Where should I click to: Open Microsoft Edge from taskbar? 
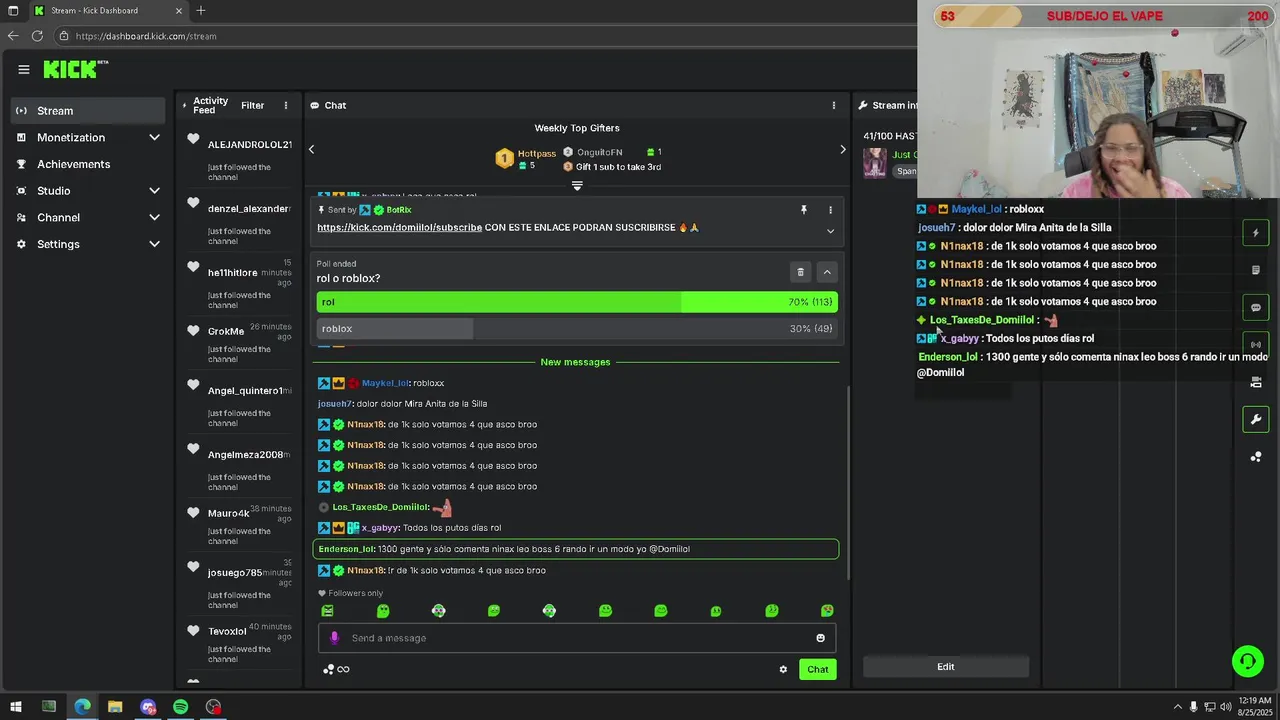pyautogui.click(x=82, y=707)
